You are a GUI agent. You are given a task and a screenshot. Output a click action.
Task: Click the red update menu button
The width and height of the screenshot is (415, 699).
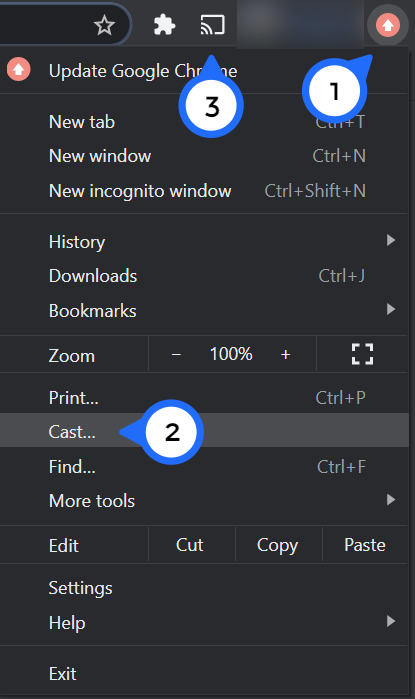[x=387, y=25]
